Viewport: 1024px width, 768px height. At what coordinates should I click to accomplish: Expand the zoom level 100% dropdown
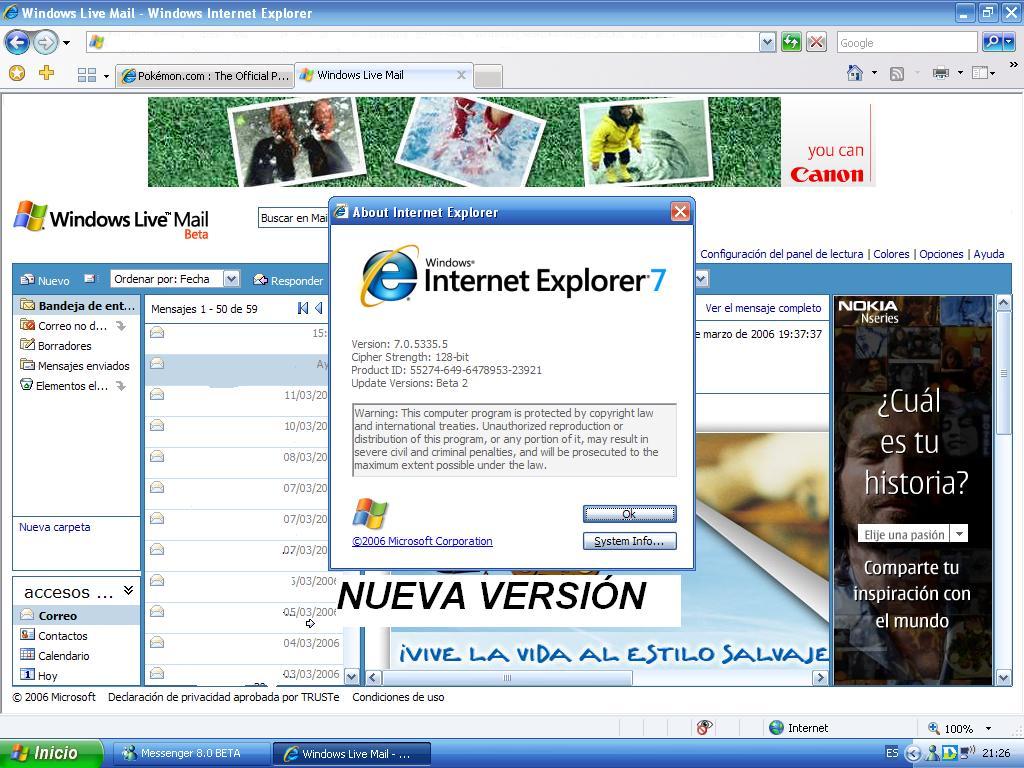coord(988,729)
